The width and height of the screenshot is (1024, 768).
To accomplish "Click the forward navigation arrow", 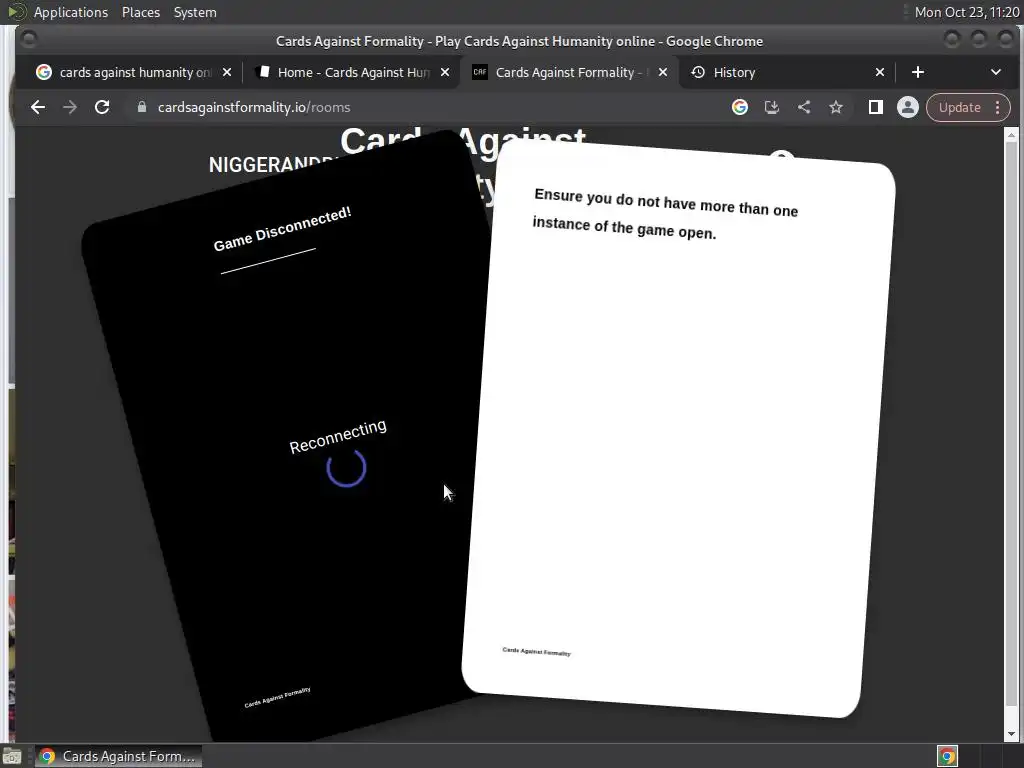I will click(x=70, y=107).
